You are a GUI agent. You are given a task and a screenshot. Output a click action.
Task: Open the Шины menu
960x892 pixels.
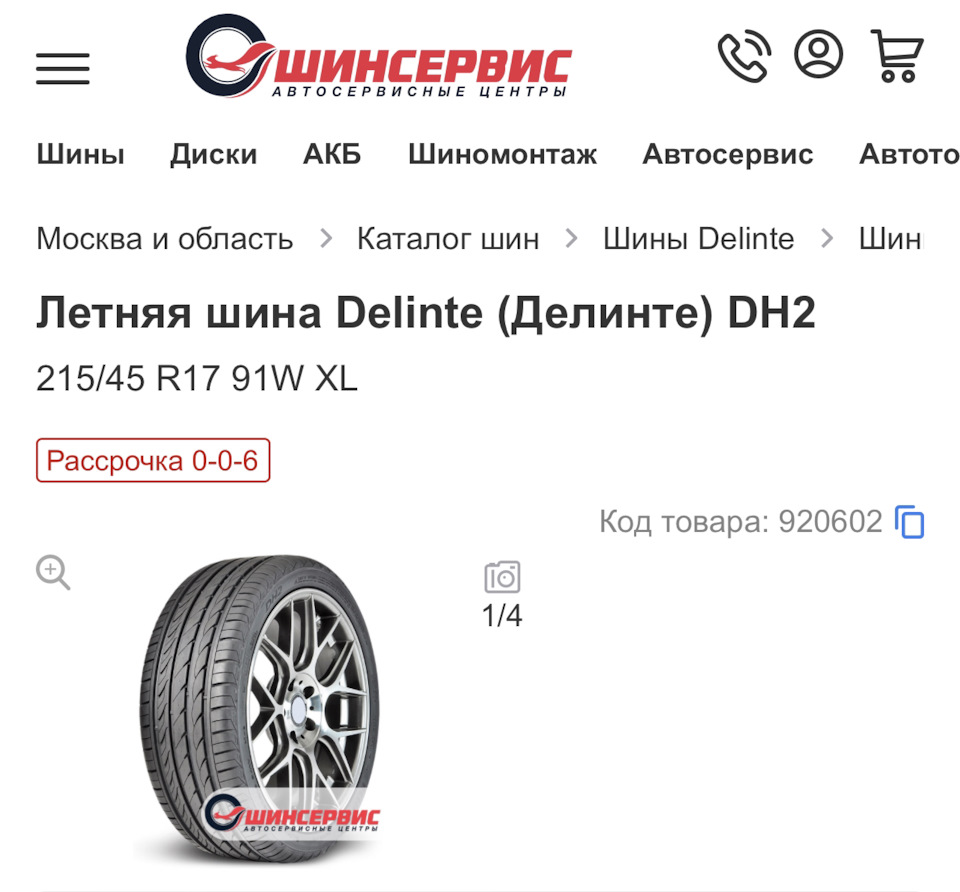click(80, 154)
